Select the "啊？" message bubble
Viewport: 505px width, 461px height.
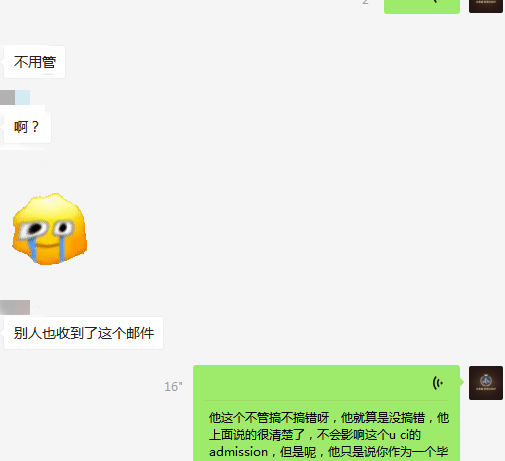pos(27,127)
